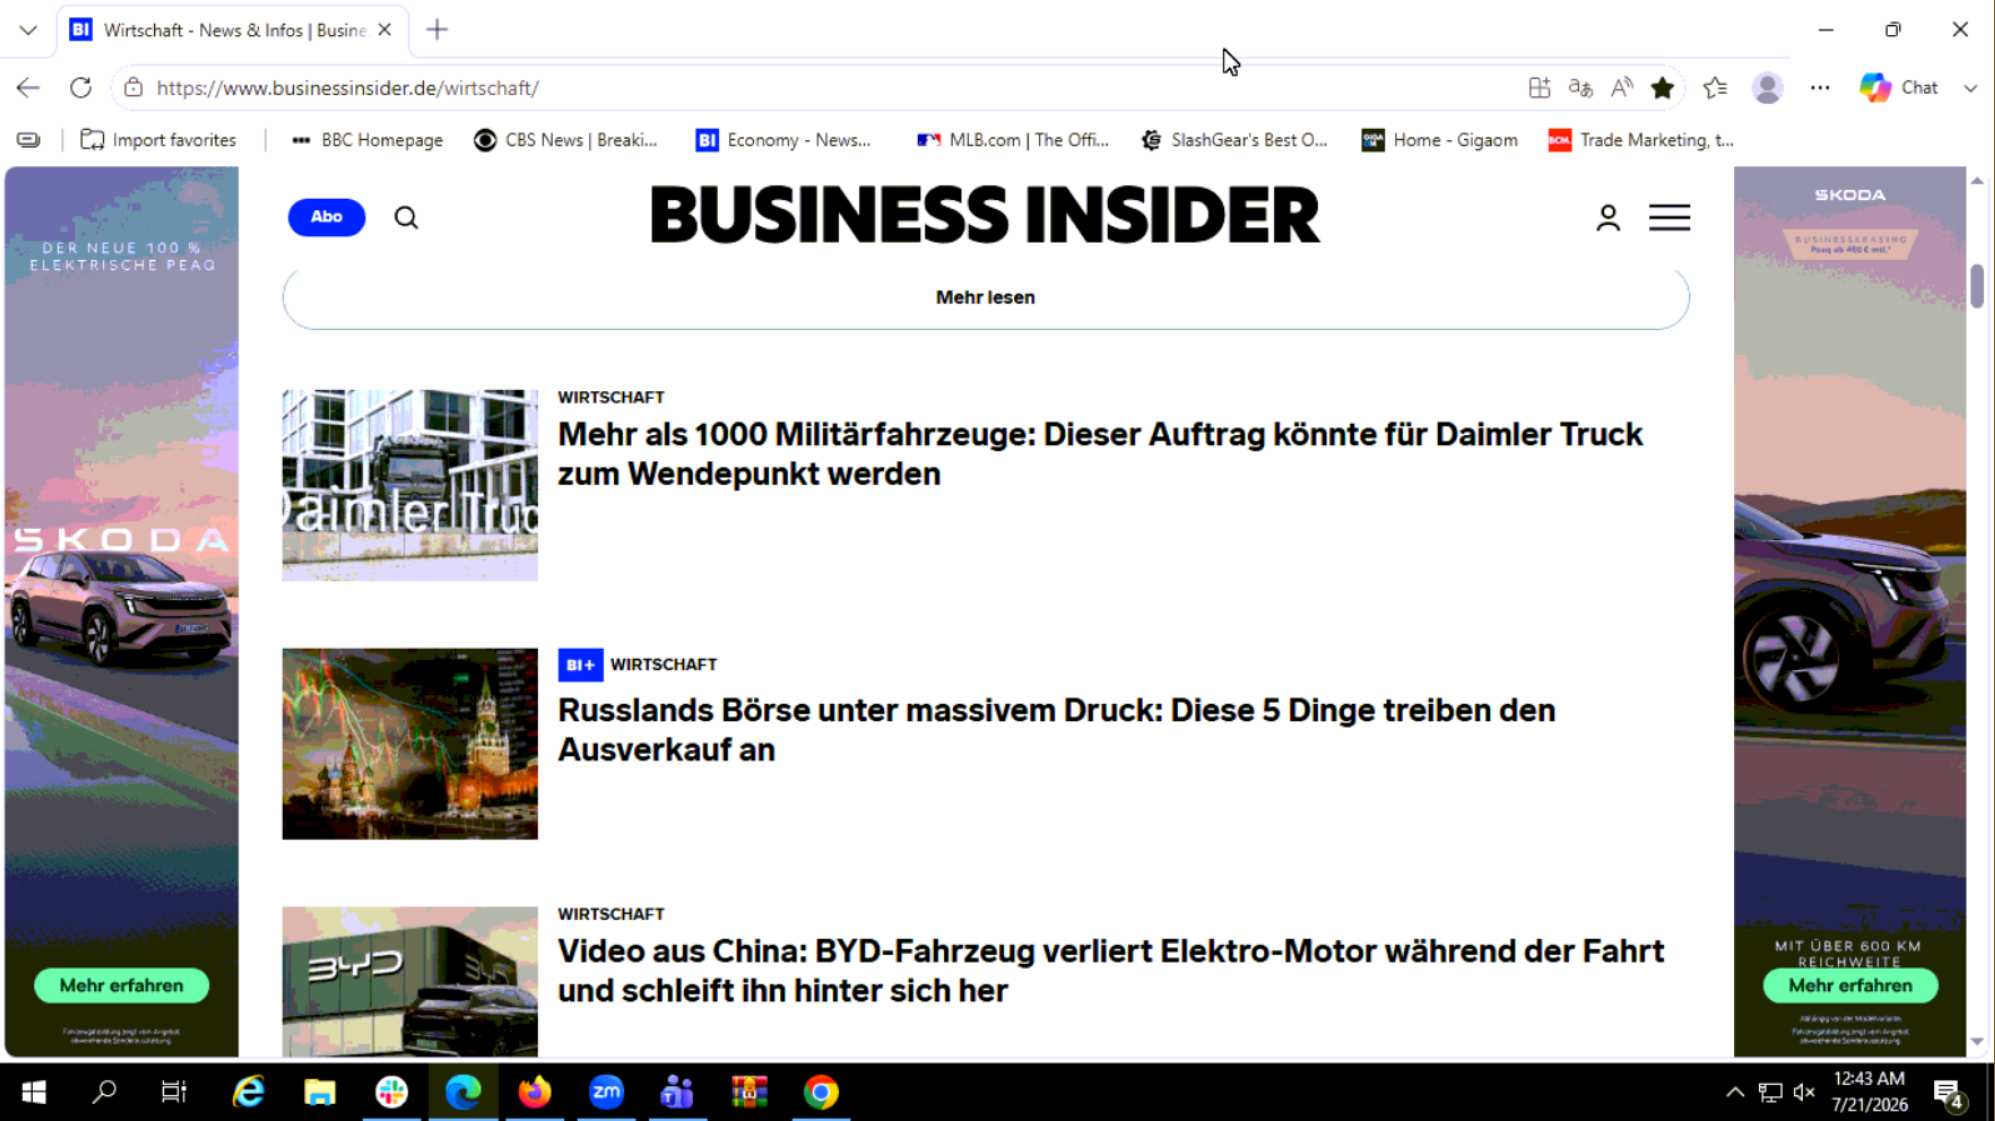Image resolution: width=1995 pixels, height=1121 pixels.
Task: Open the Favorites list icon
Action: coord(1715,88)
